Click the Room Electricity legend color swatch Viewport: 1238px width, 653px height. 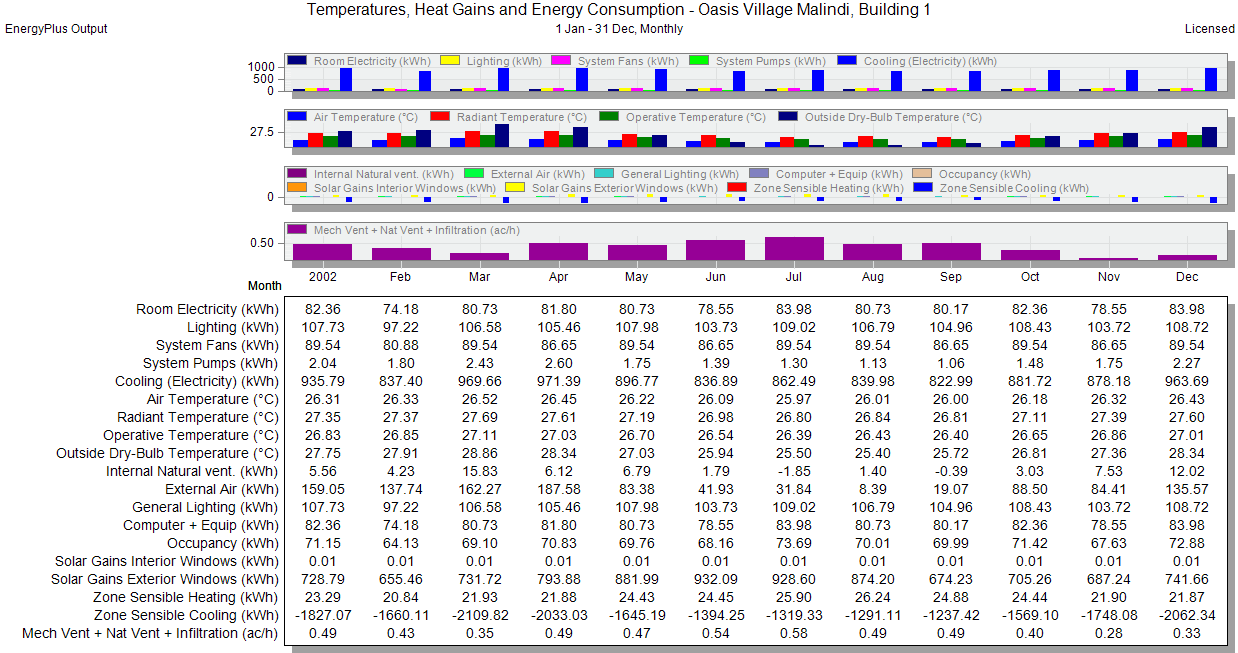[x=296, y=61]
